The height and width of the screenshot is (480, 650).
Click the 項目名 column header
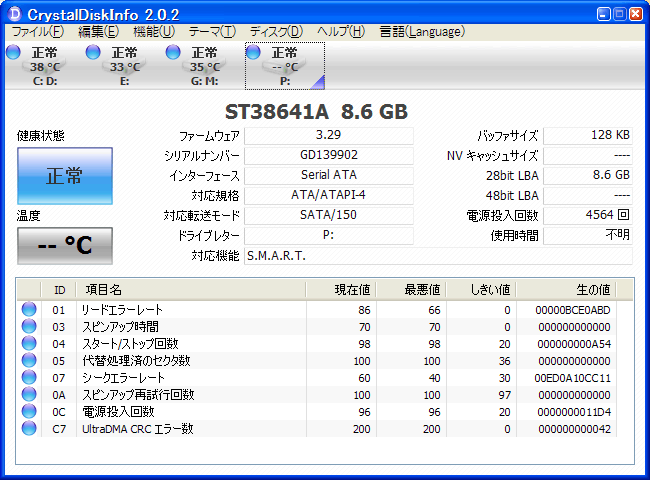[191, 290]
